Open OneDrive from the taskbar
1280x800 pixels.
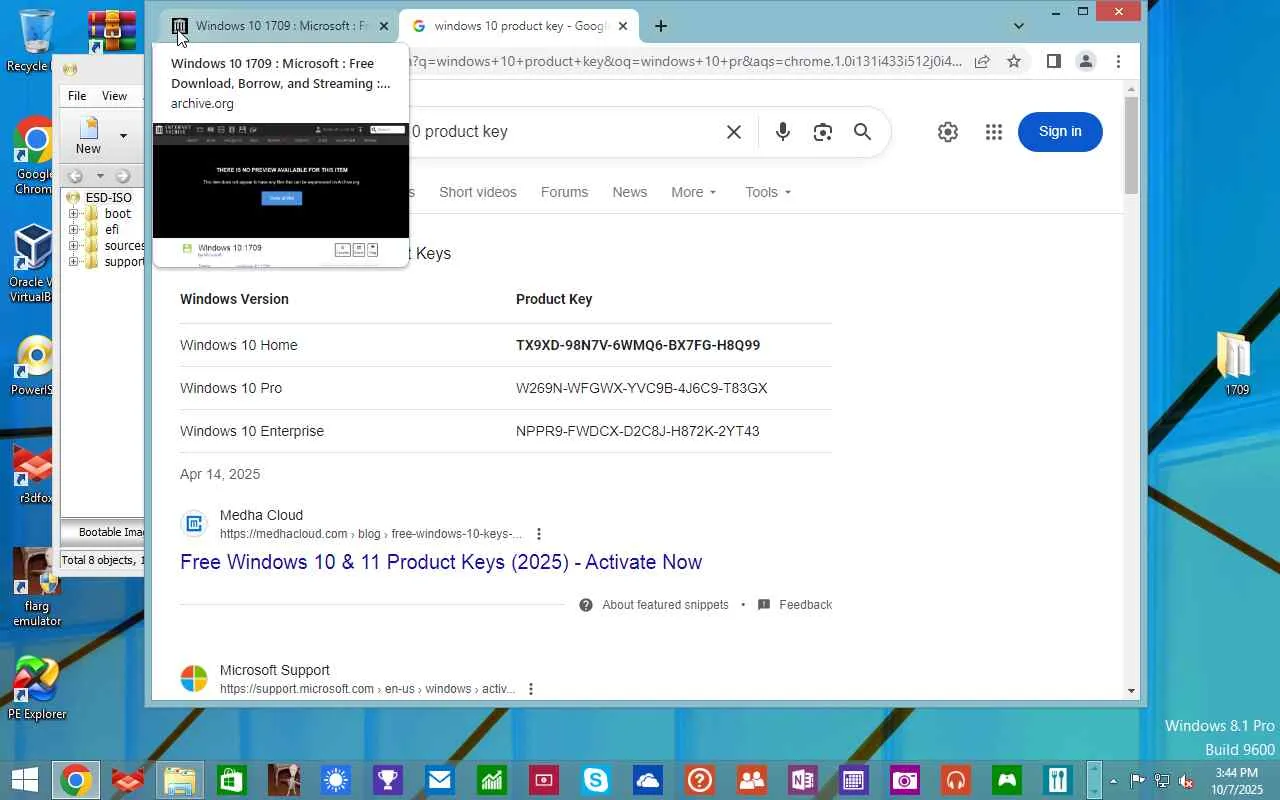(x=648, y=780)
